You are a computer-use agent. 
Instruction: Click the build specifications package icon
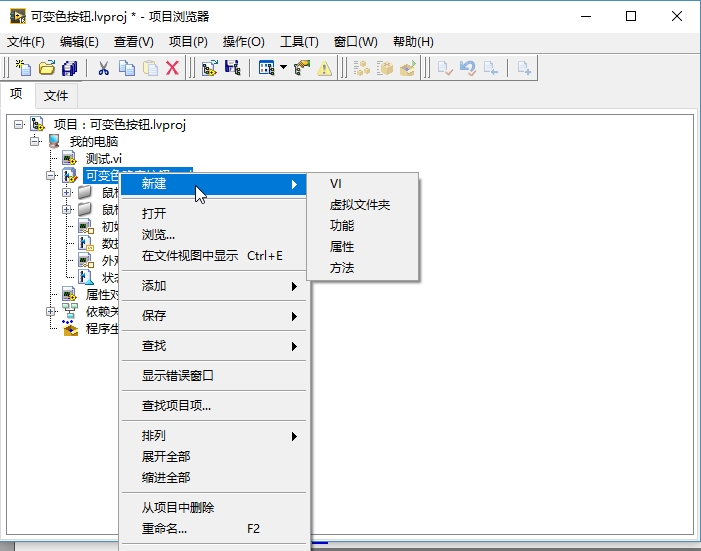(70, 328)
